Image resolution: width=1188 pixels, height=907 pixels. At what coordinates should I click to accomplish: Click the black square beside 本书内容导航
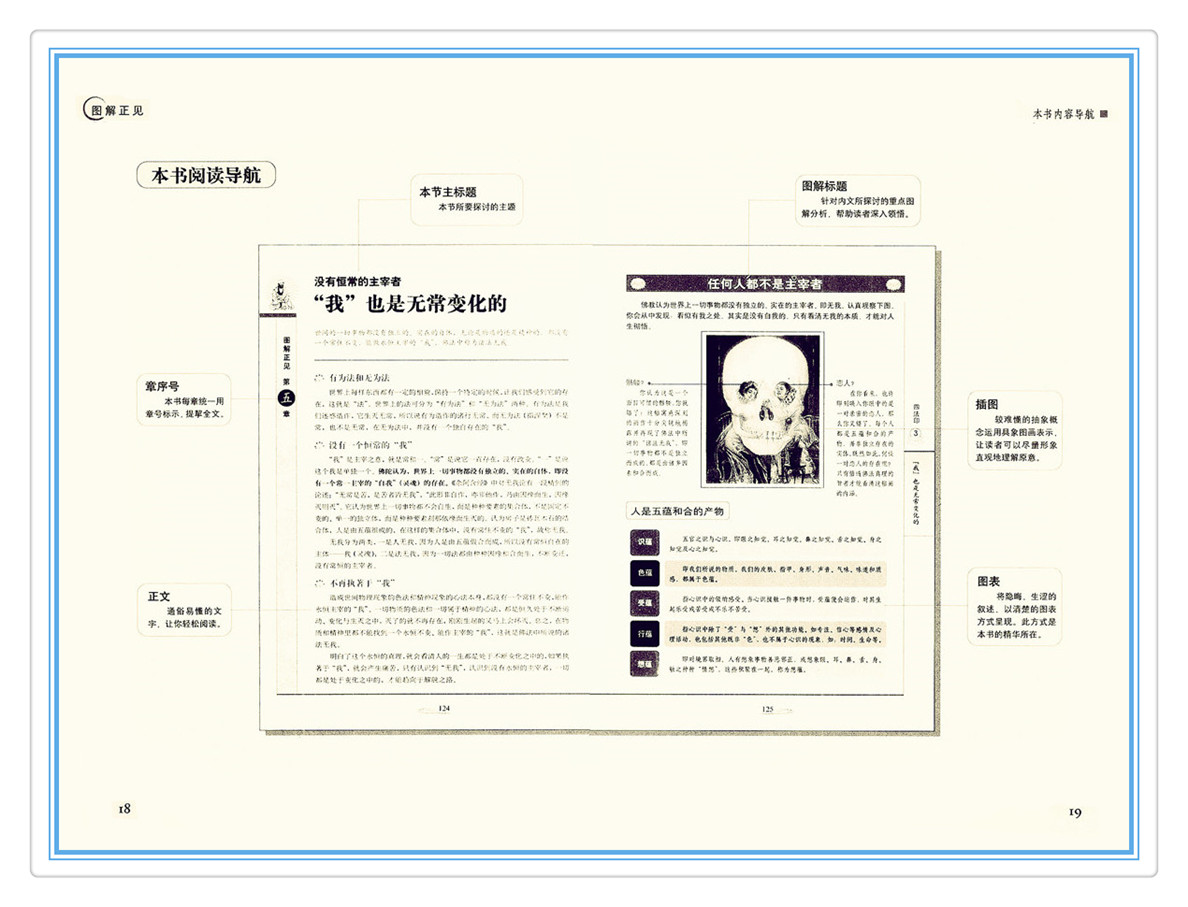tap(1104, 114)
